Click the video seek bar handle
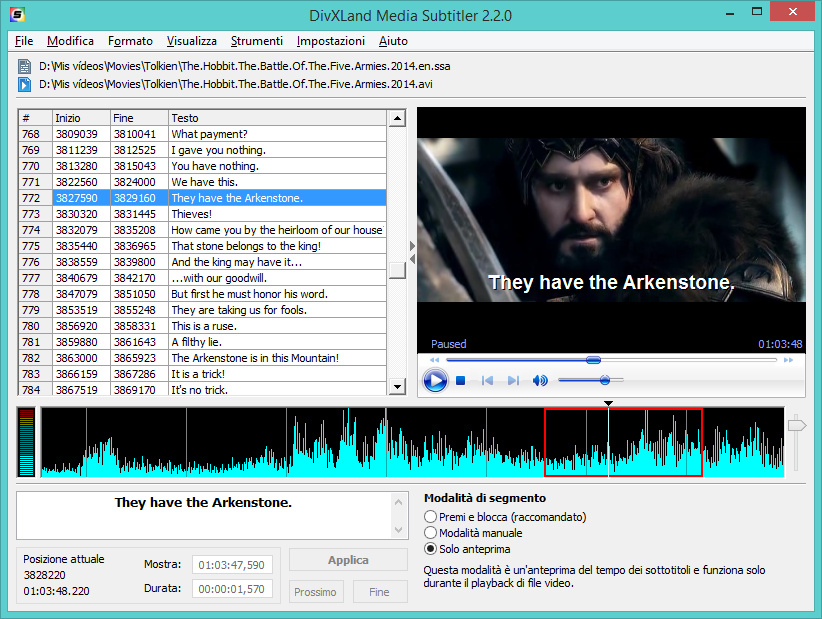 click(x=593, y=360)
